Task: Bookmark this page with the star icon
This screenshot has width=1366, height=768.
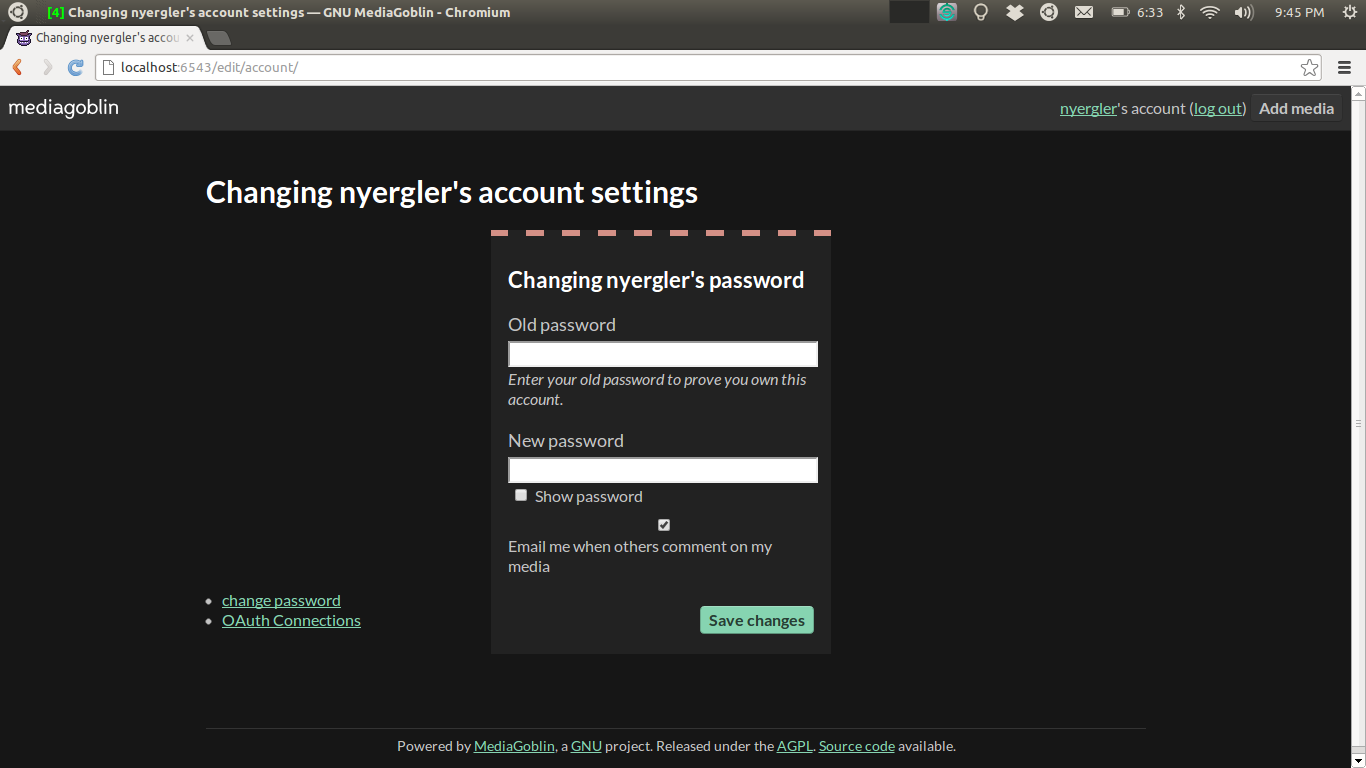Action: [x=1309, y=68]
